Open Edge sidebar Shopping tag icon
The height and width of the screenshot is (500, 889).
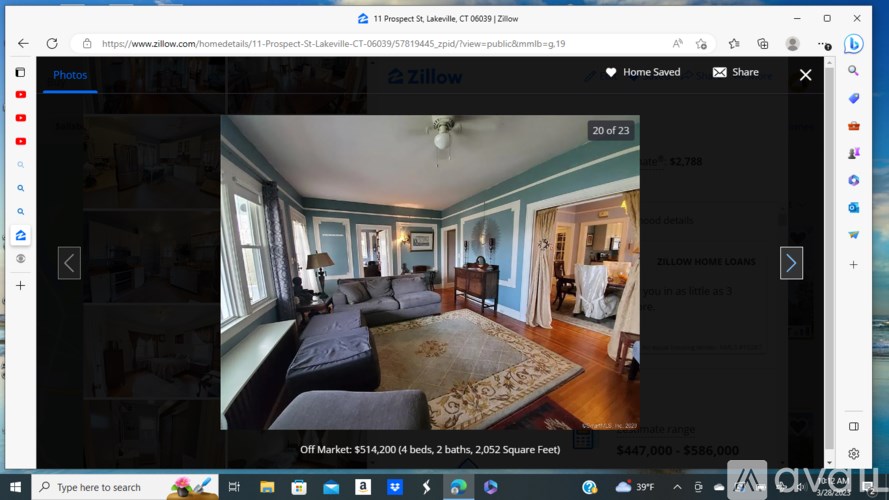[853, 98]
